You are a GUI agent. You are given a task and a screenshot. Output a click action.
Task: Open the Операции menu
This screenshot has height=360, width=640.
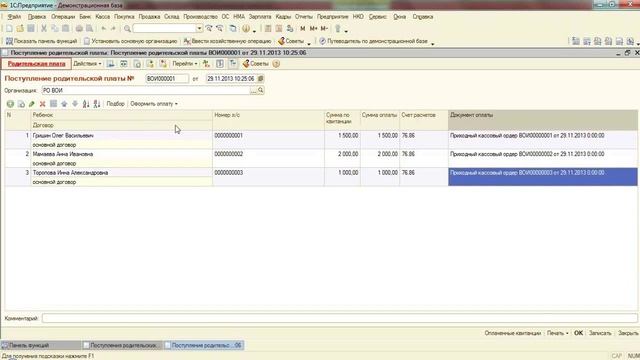tap(63, 17)
